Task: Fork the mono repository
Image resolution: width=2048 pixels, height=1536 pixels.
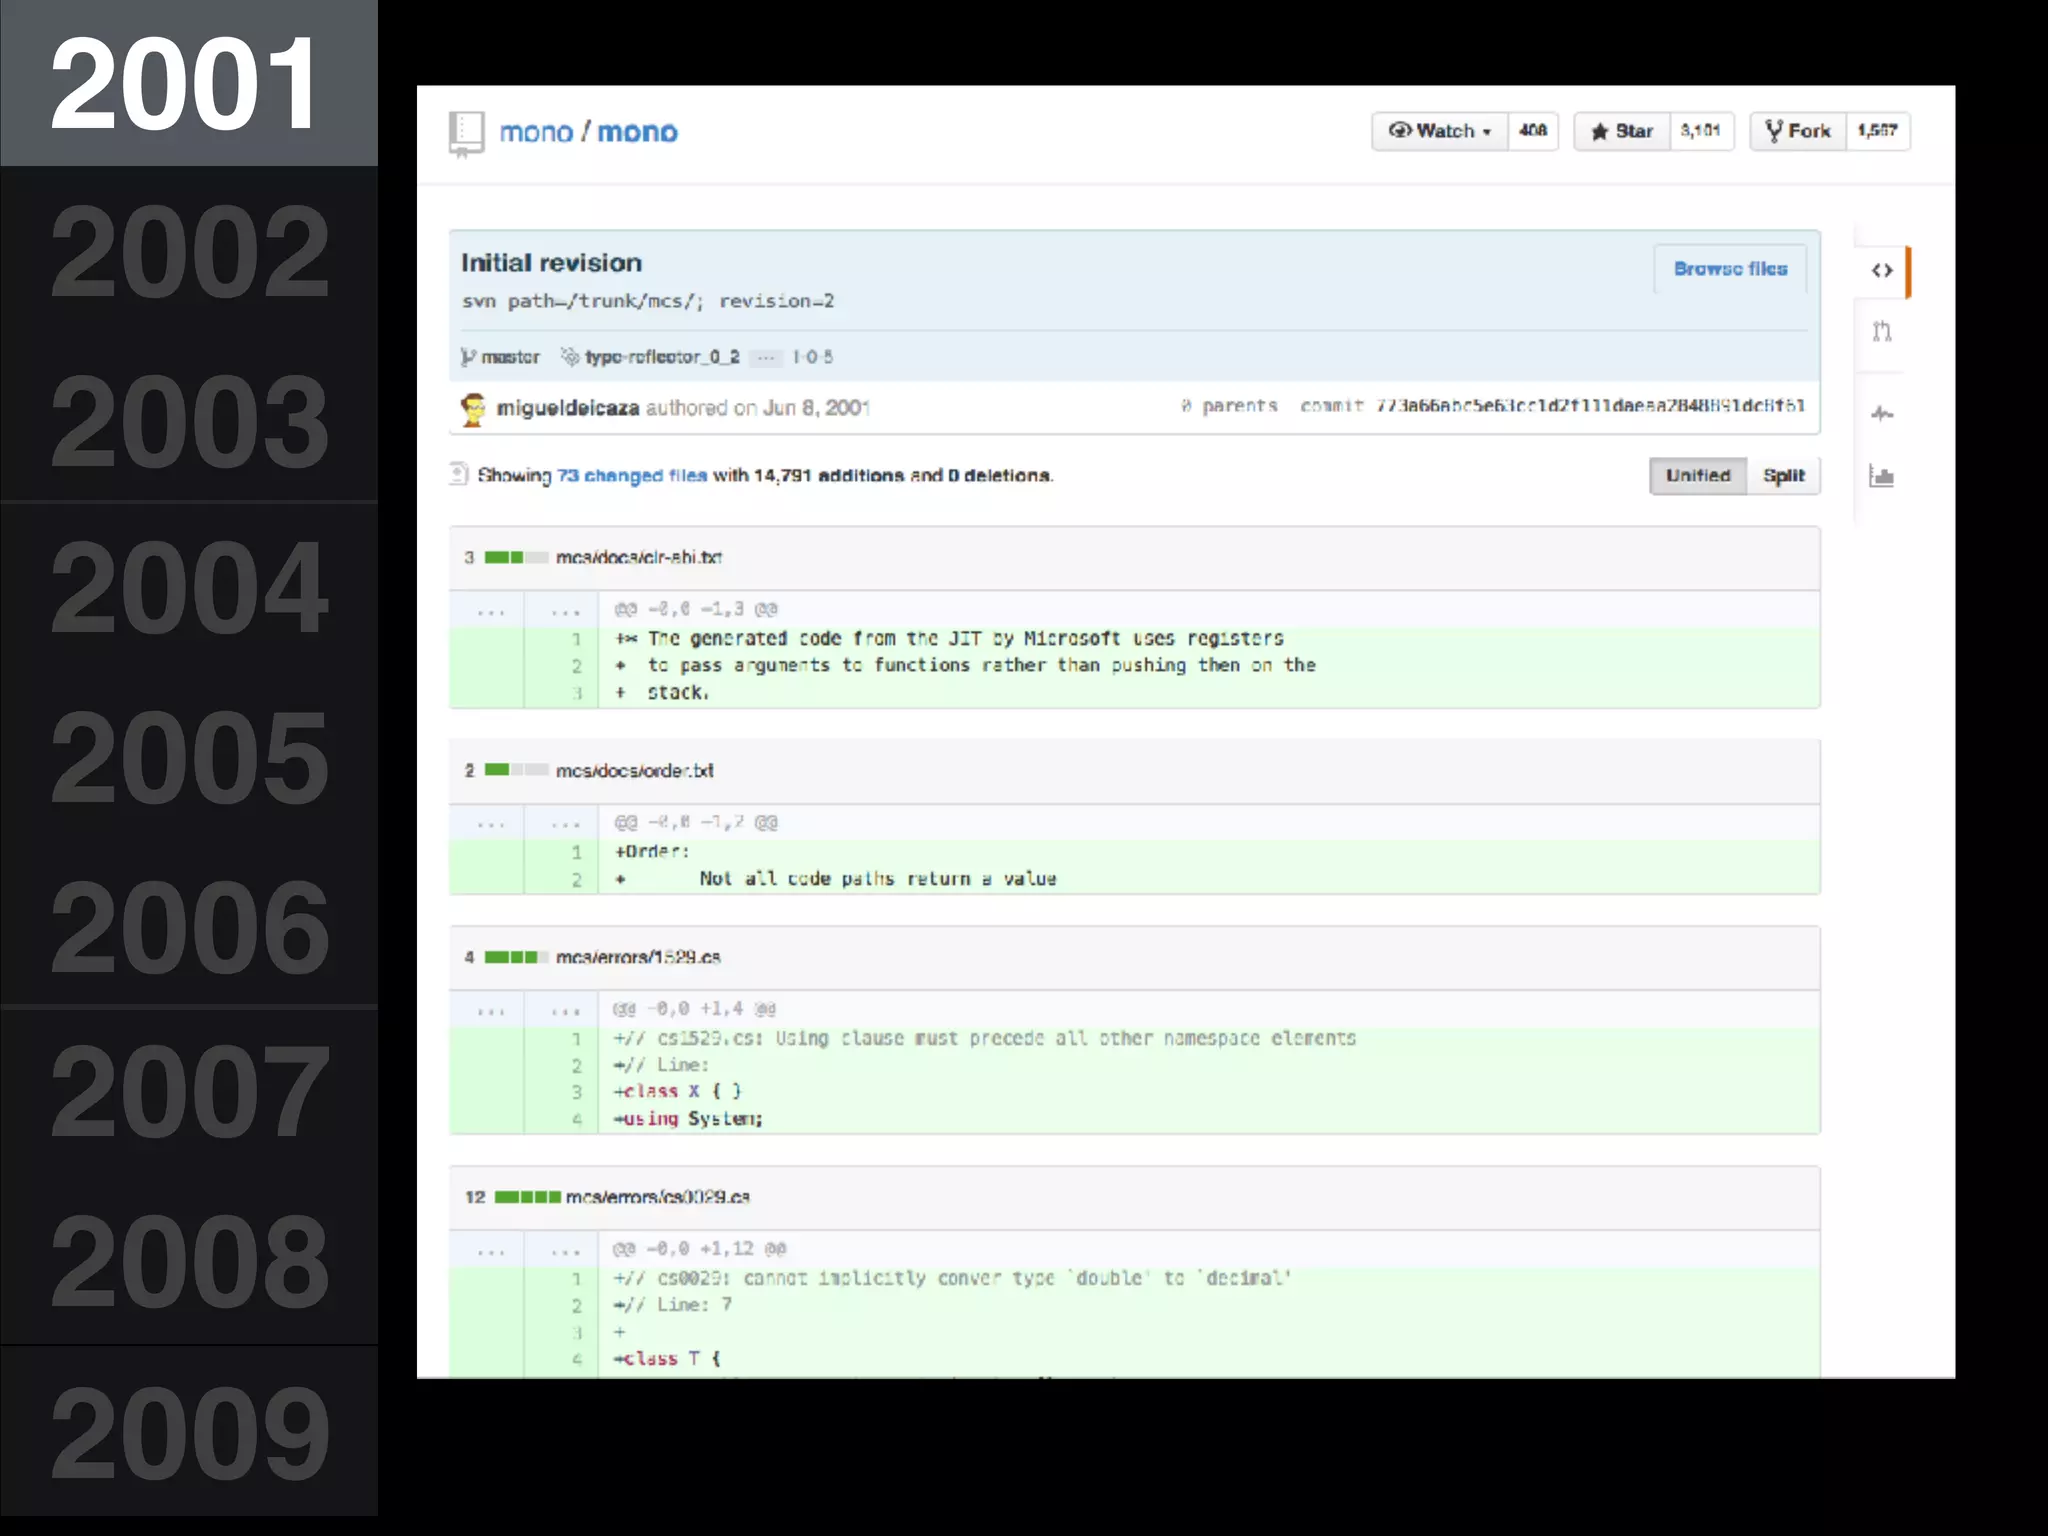Action: coord(1797,131)
